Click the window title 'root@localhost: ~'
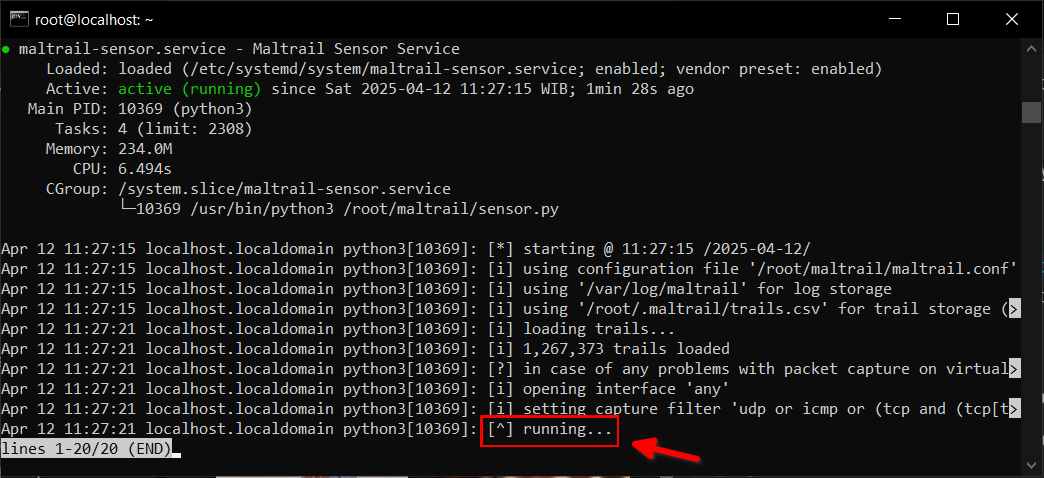This screenshot has width=1044, height=478. click(94, 20)
